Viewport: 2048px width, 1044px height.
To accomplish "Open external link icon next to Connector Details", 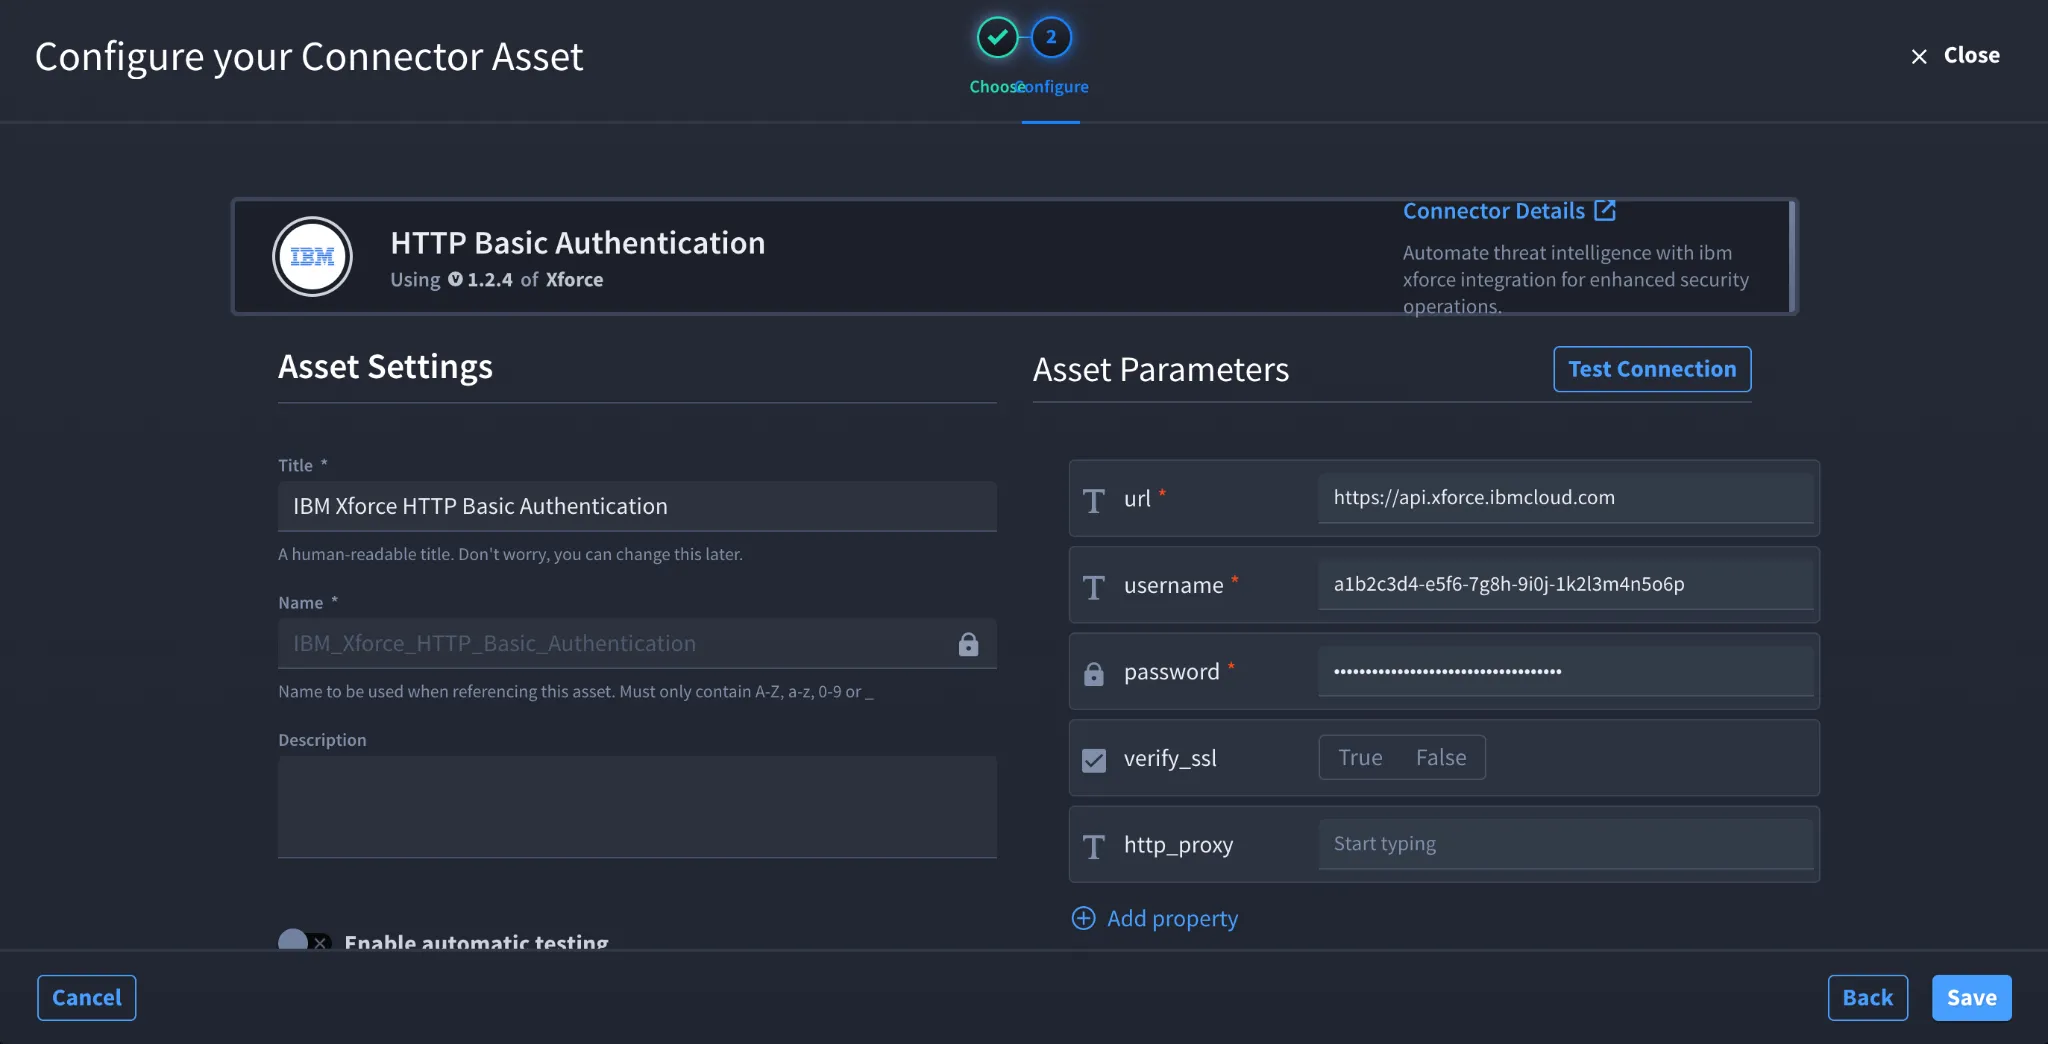I will pos(1605,210).
